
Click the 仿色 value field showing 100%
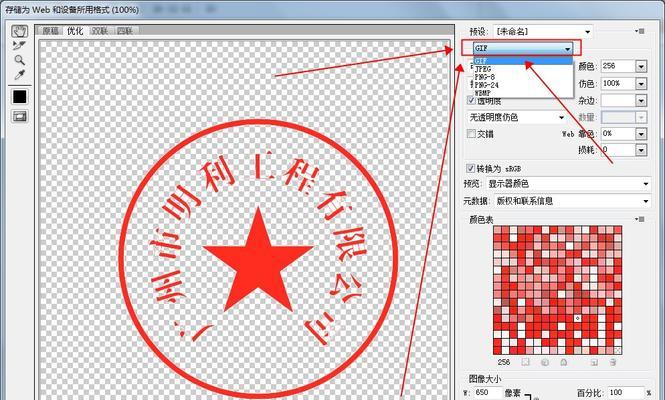click(x=618, y=84)
